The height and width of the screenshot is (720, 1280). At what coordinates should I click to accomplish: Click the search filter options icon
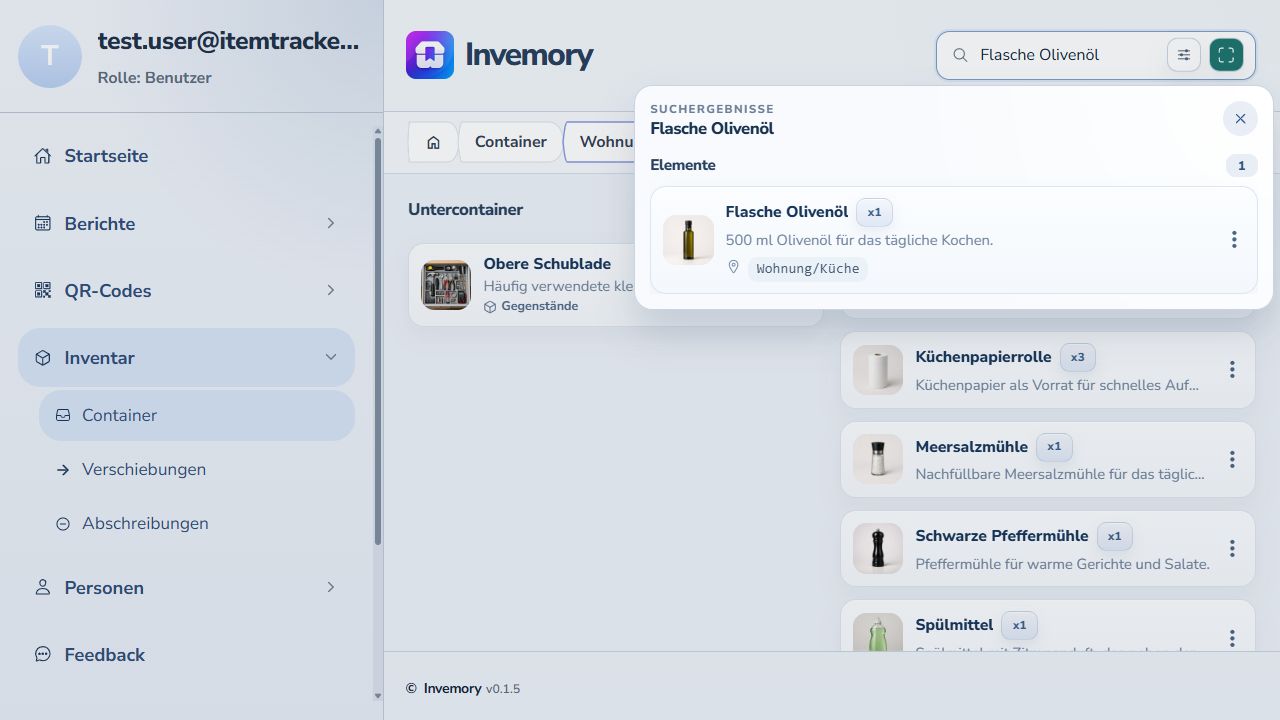1184,55
